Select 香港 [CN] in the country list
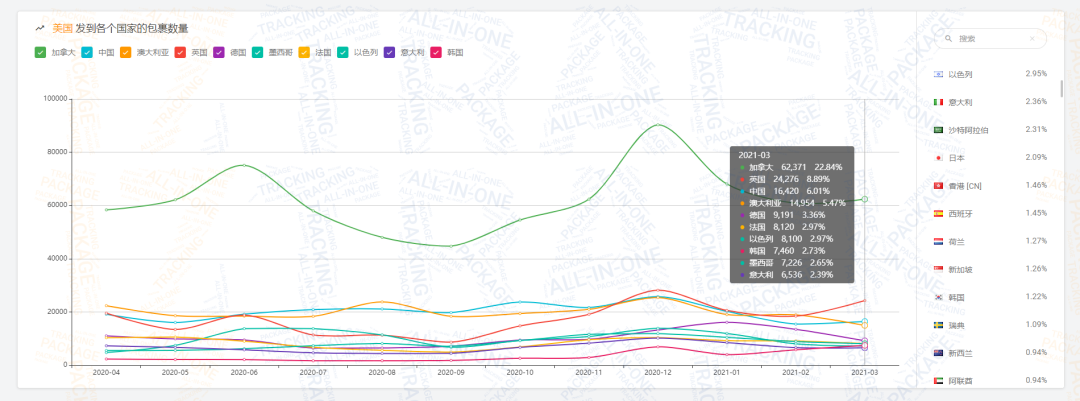Screen dimensions: 1080x401 (x=968, y=186)
